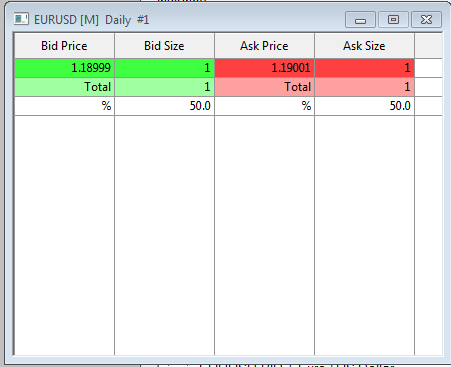Screen dimensions: 451x367
Task: Click the light green bid total value
Action: 164,87
